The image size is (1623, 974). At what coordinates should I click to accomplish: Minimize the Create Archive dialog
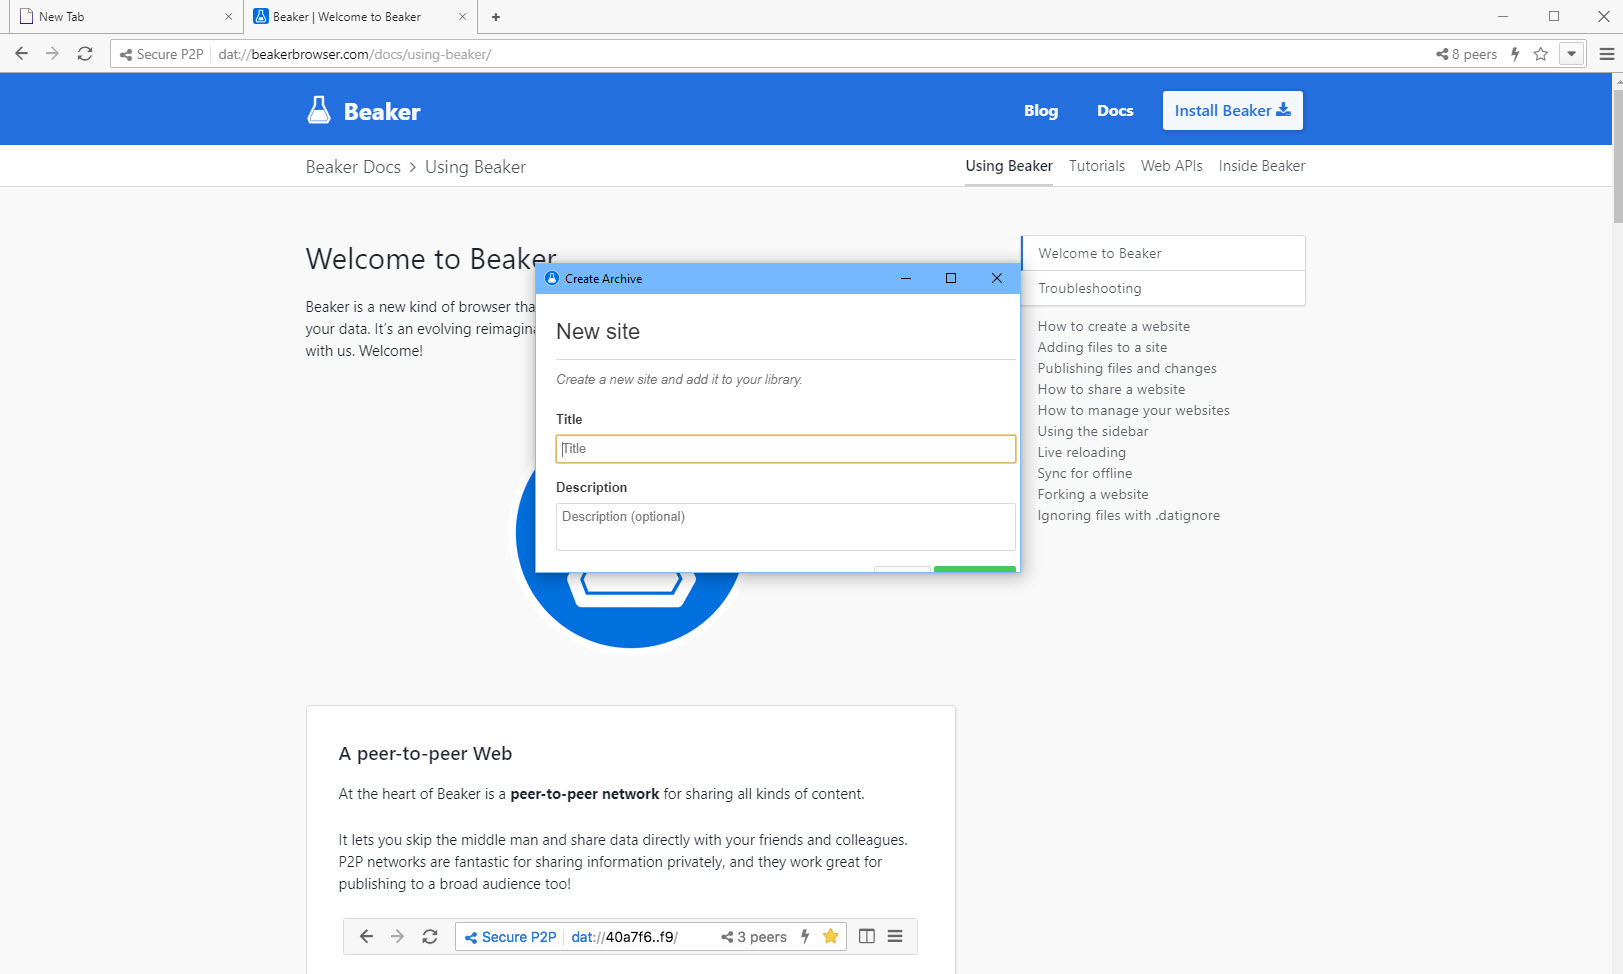tap(906, 278)
